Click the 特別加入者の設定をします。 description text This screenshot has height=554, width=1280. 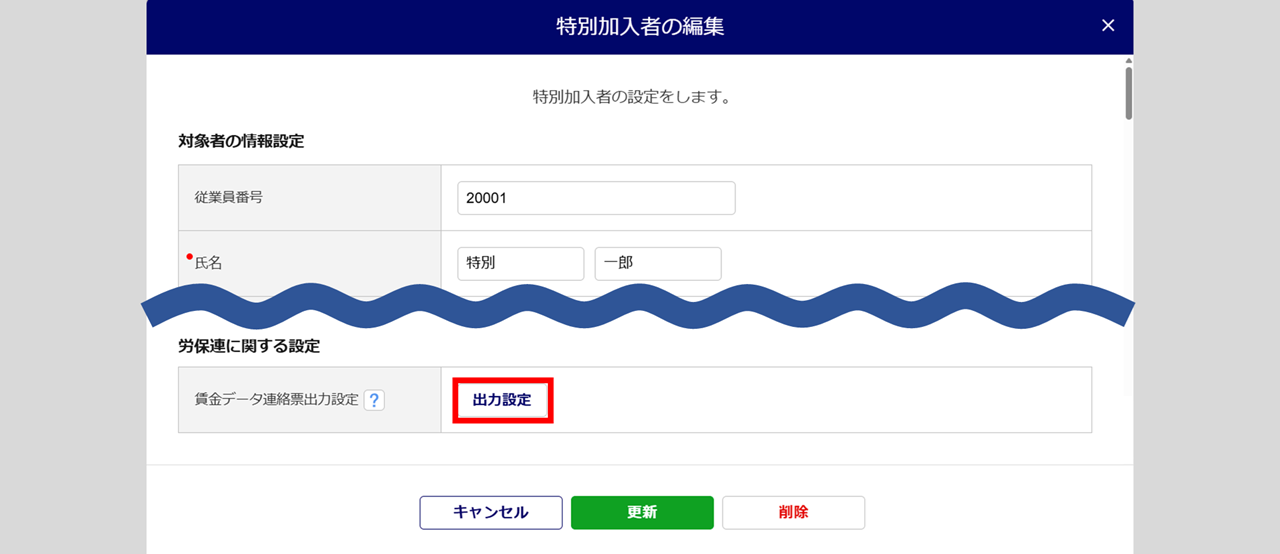[x=640, y=98]
